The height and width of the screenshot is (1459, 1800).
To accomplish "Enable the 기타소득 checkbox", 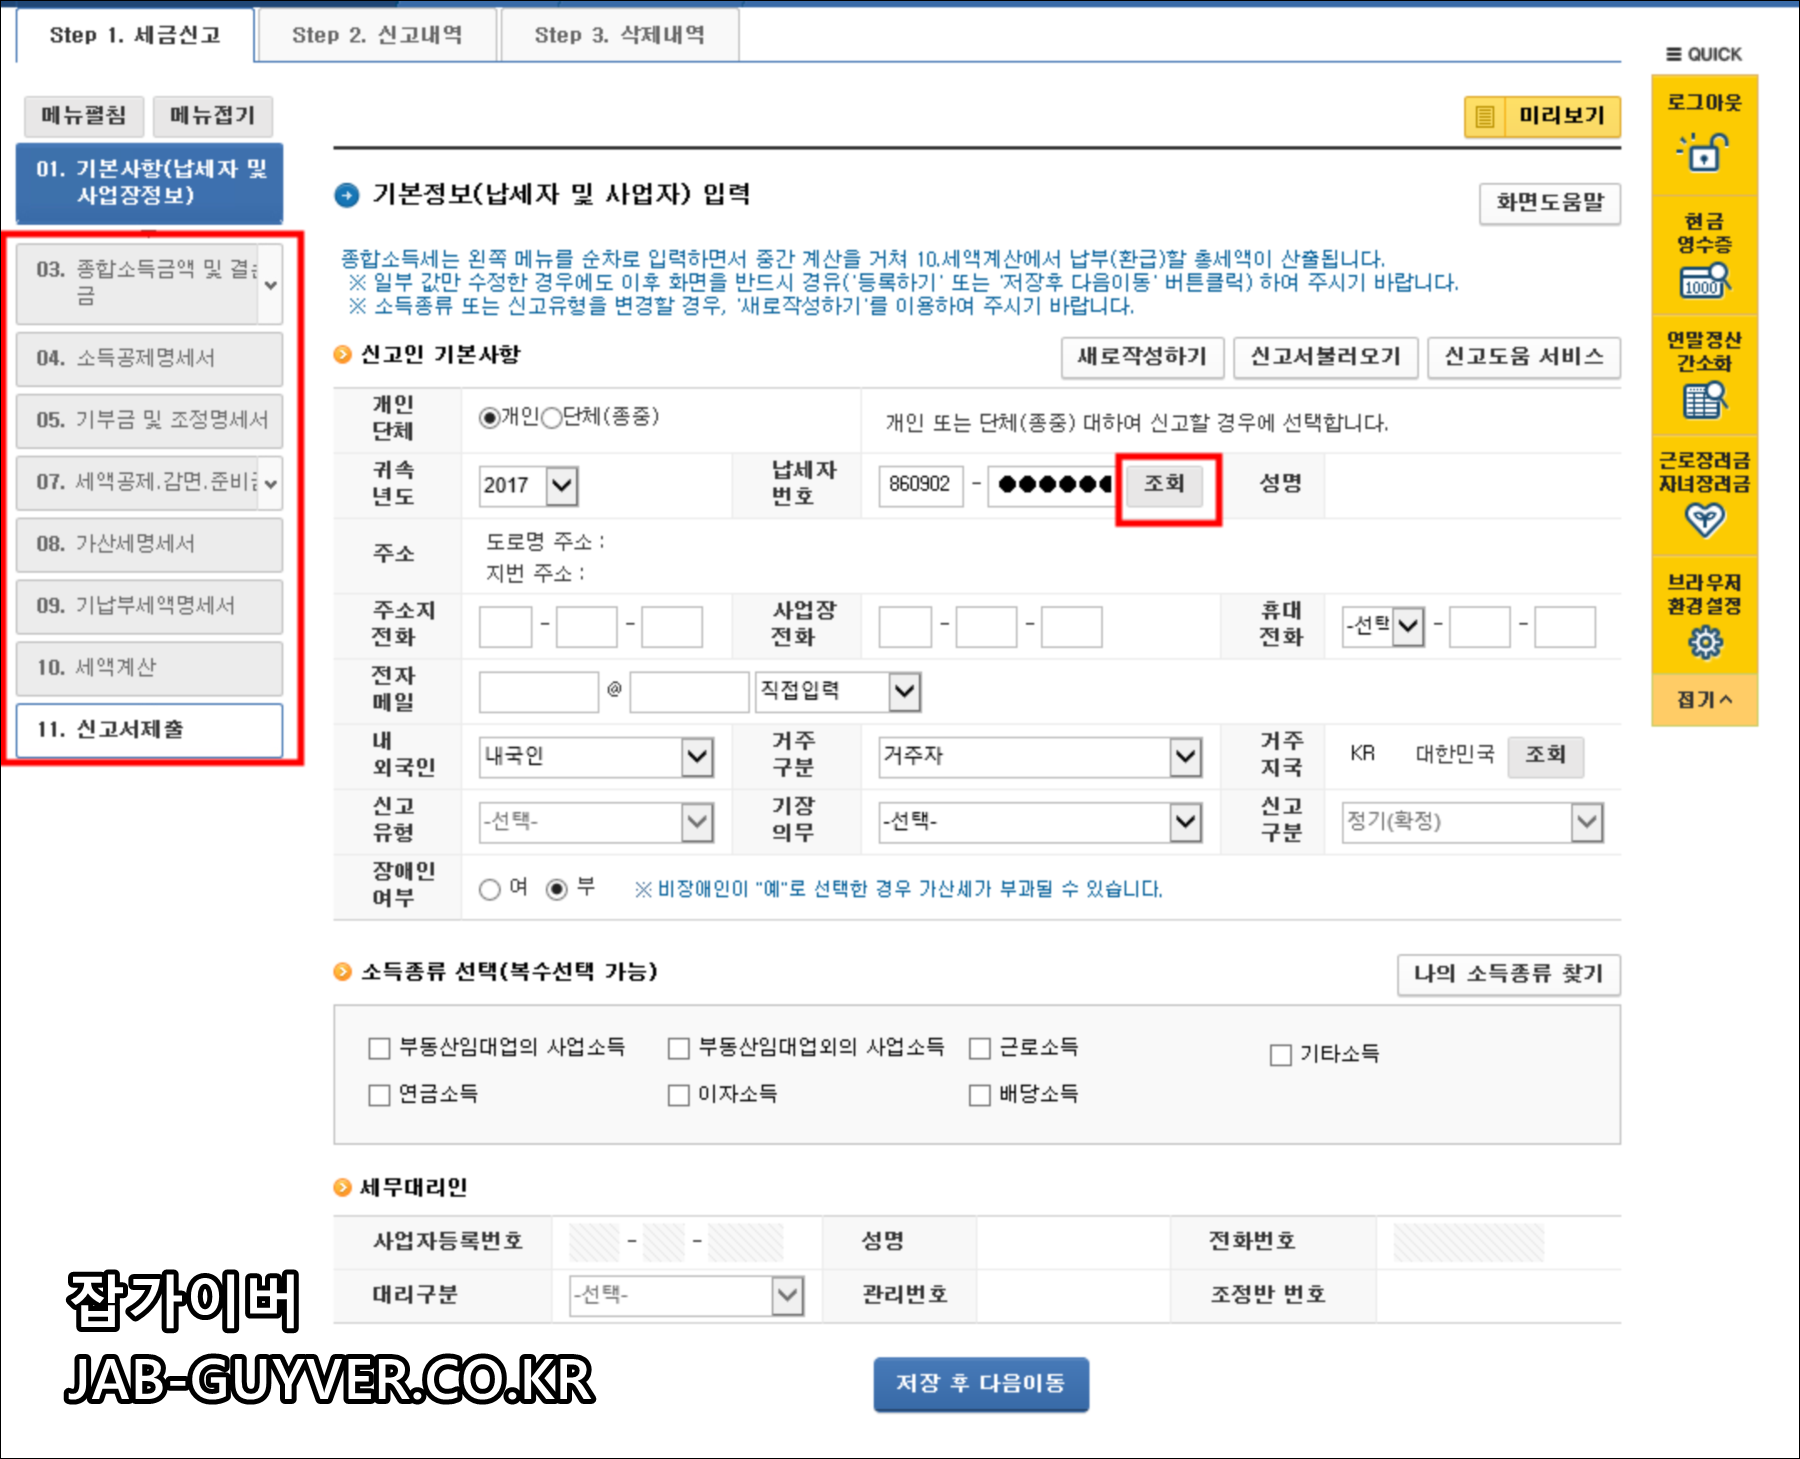I will [1280, 1054].
